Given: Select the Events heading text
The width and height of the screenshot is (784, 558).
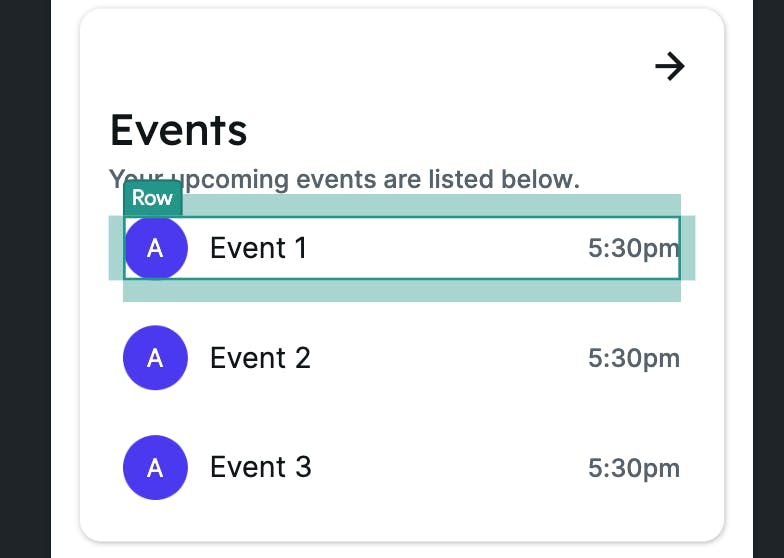Looking at the screenshot, I should 178,130.
